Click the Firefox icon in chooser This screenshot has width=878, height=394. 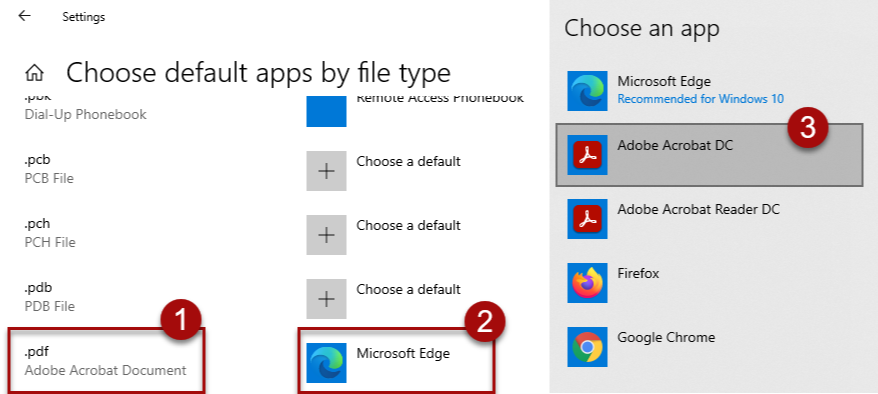point(587,283)
